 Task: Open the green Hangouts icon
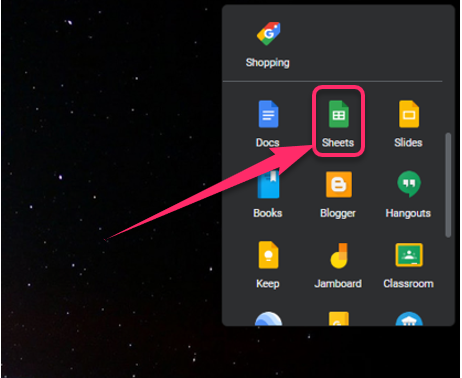click(x=409, y=184)
